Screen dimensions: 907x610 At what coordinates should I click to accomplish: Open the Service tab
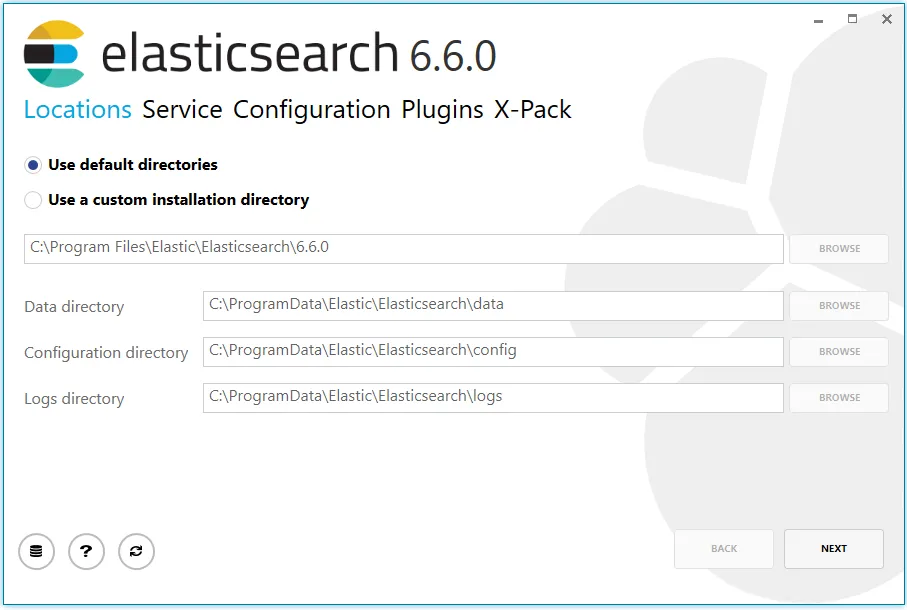(182, 110)
